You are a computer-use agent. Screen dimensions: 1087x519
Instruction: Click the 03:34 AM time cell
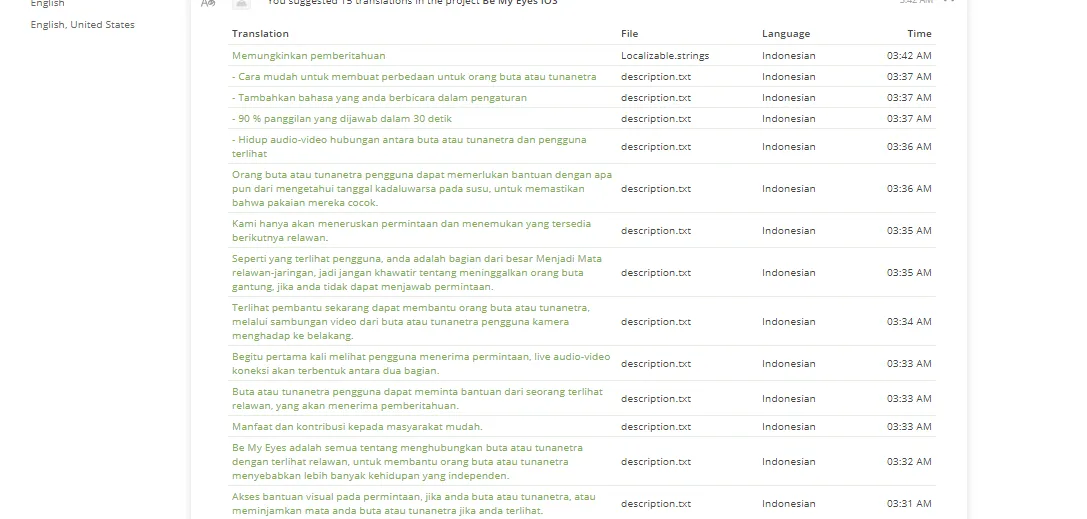point(910,322)
